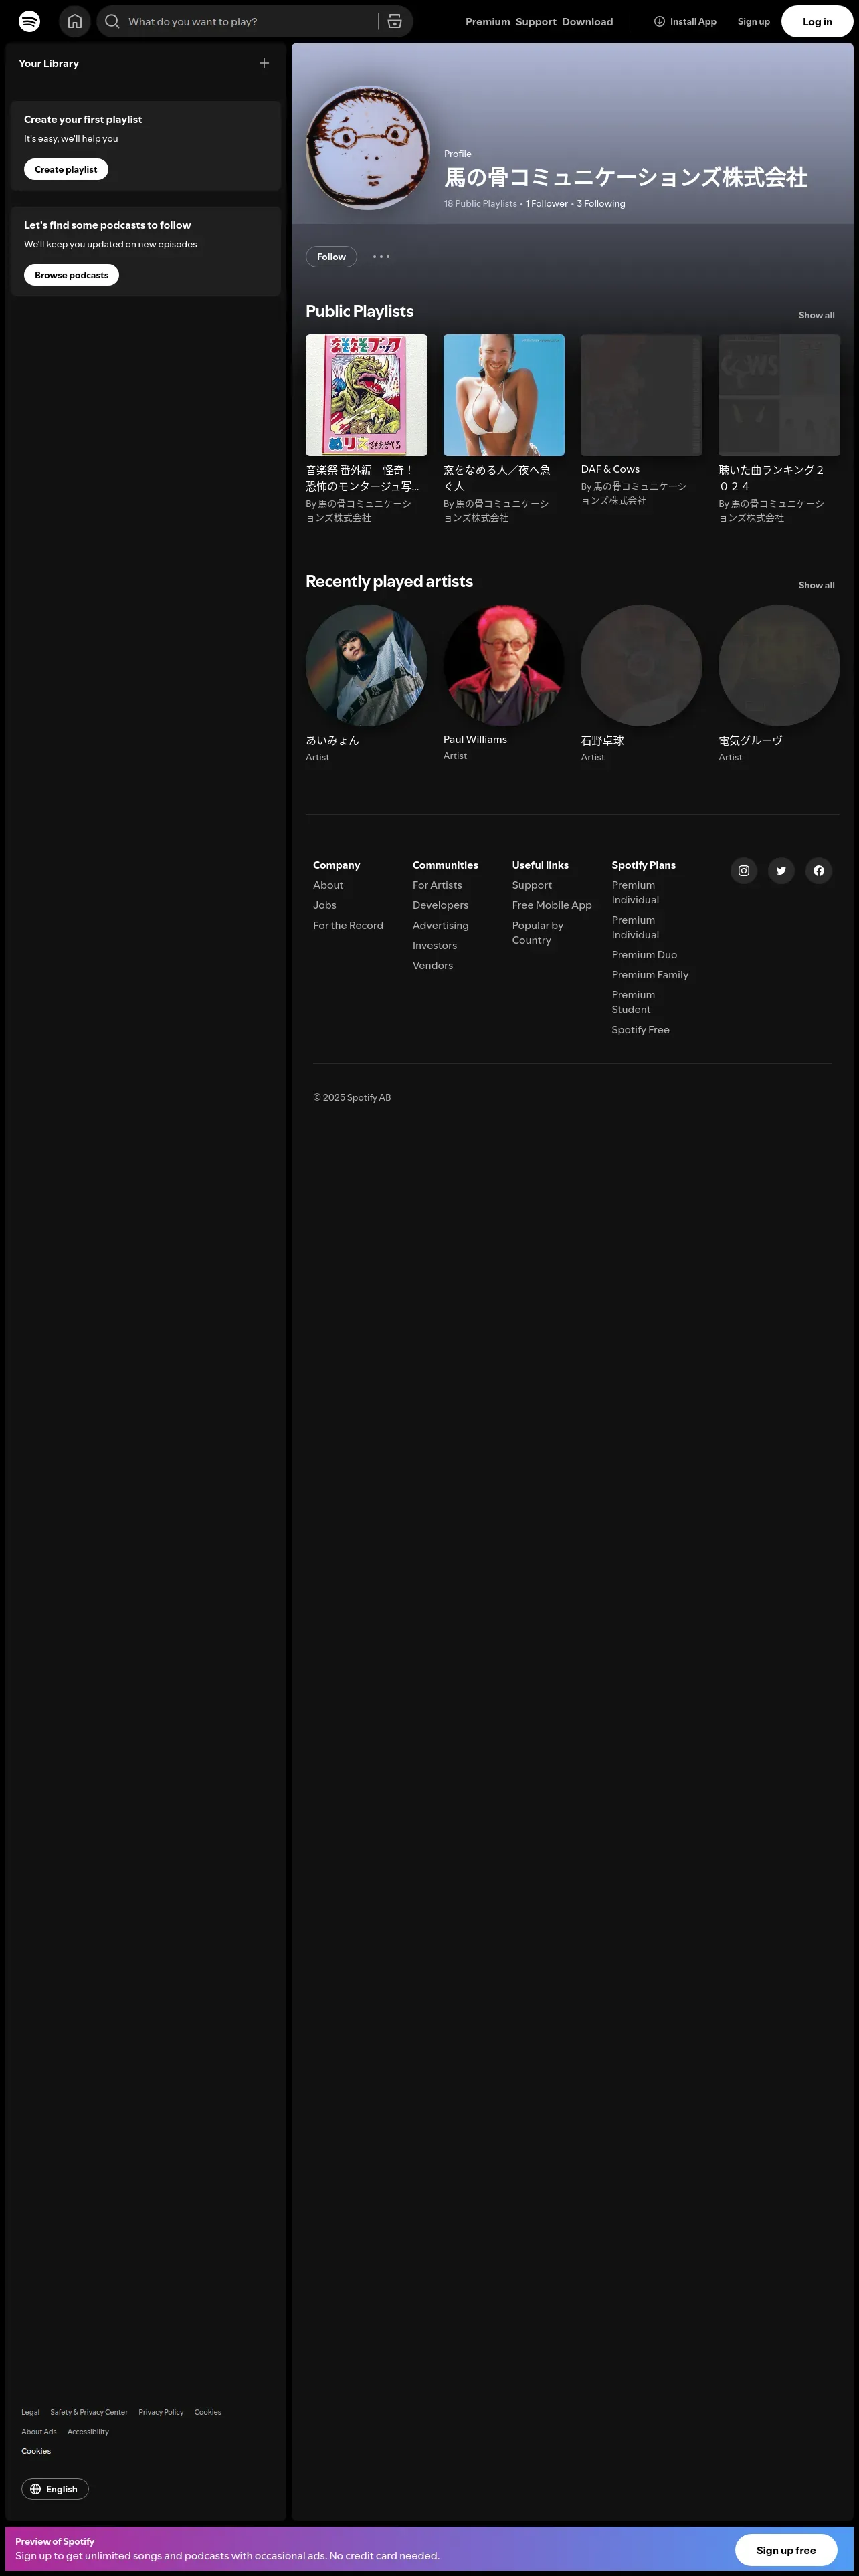Open Download in the top navigation
This screenshot has height=2576, width=859.
pyautogui.click(x=587, y=21)
